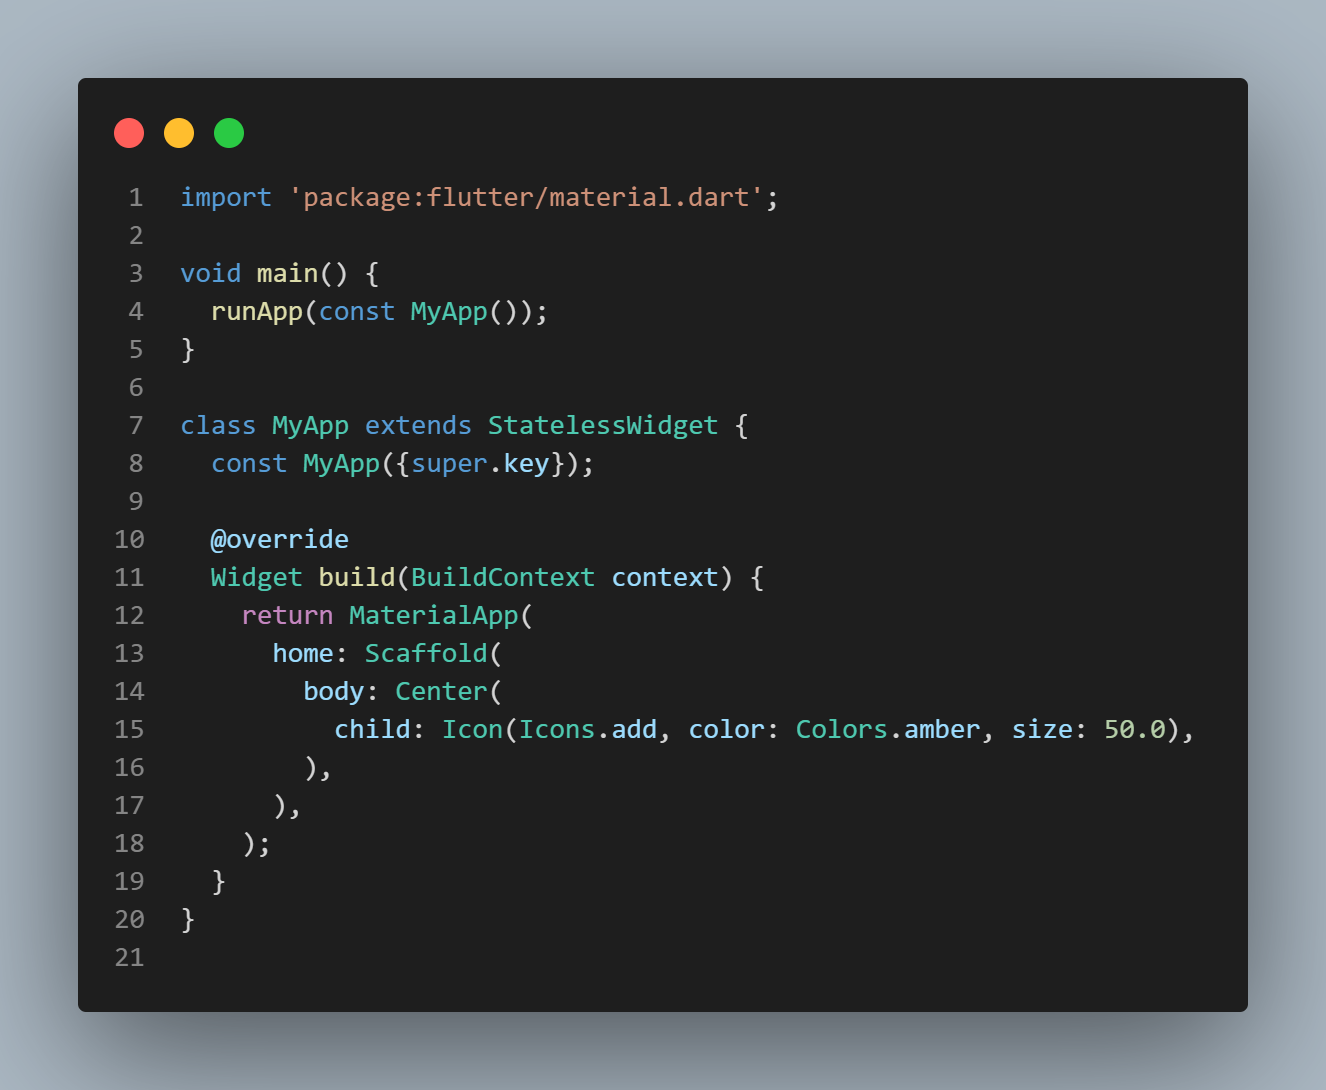Click StatelessWidget in the class declaration

click(603, 425)
